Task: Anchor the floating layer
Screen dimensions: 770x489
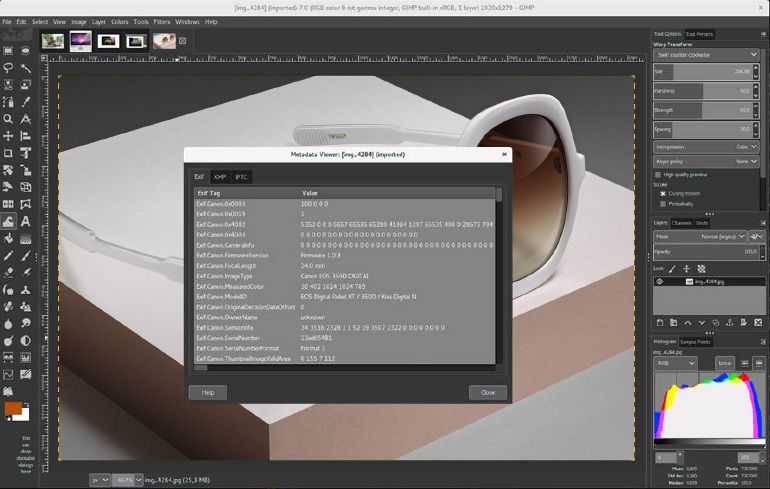Action: coord(730,323)
